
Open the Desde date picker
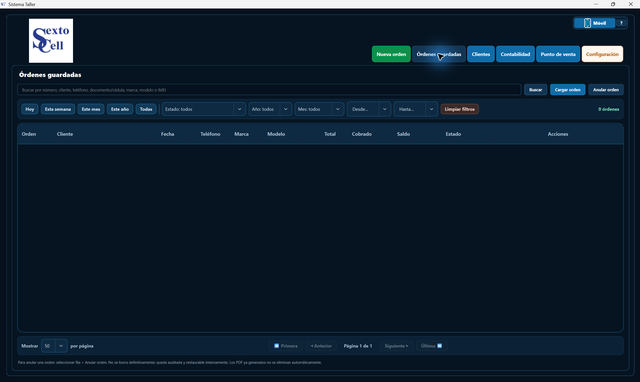(x=369, y=109)
